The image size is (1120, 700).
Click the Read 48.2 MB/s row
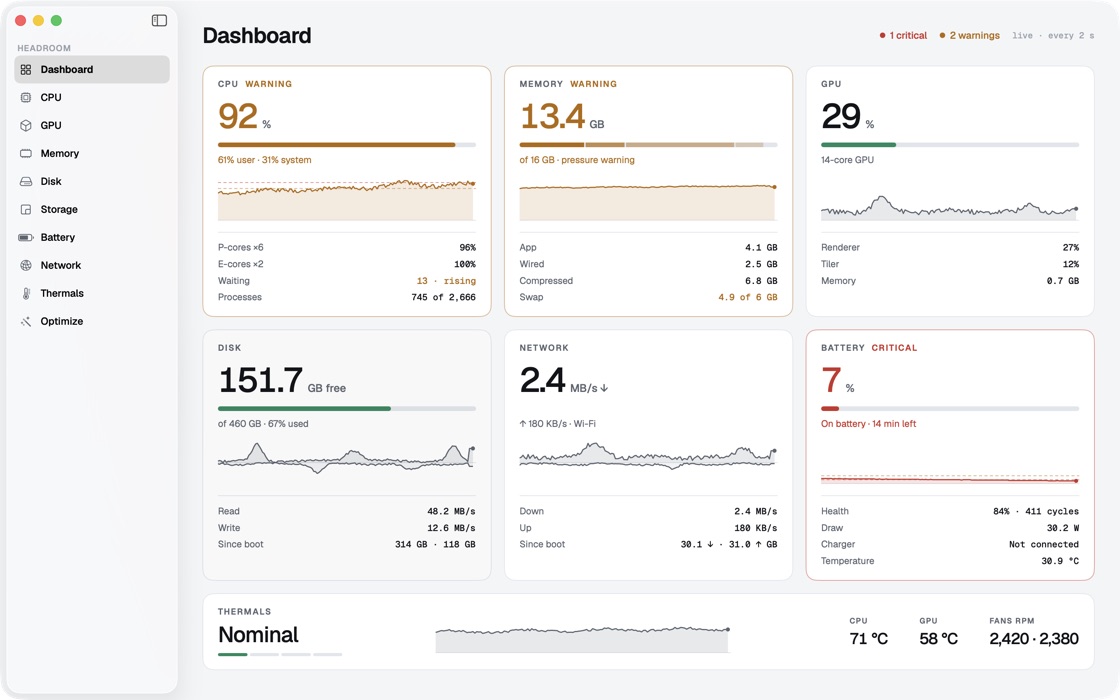(x=346, y=511)
